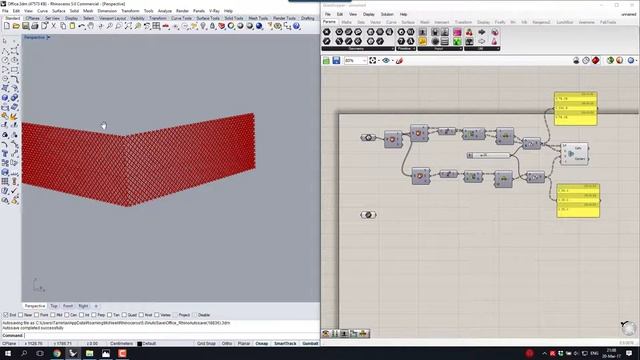Toggle Gumball in Rhino status bar
The width and height of the screenshot is (640, 360).
click(x=310, y=344)
